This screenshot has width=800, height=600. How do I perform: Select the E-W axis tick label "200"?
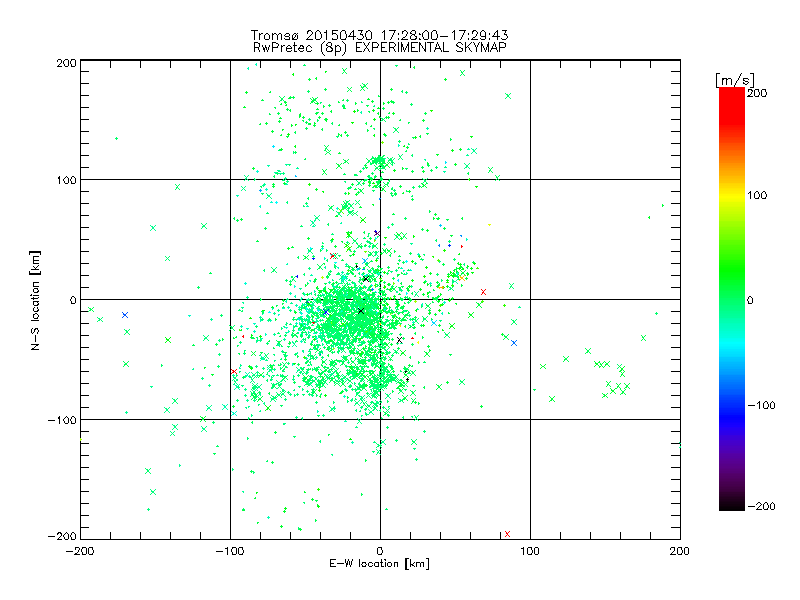point(680,551)
